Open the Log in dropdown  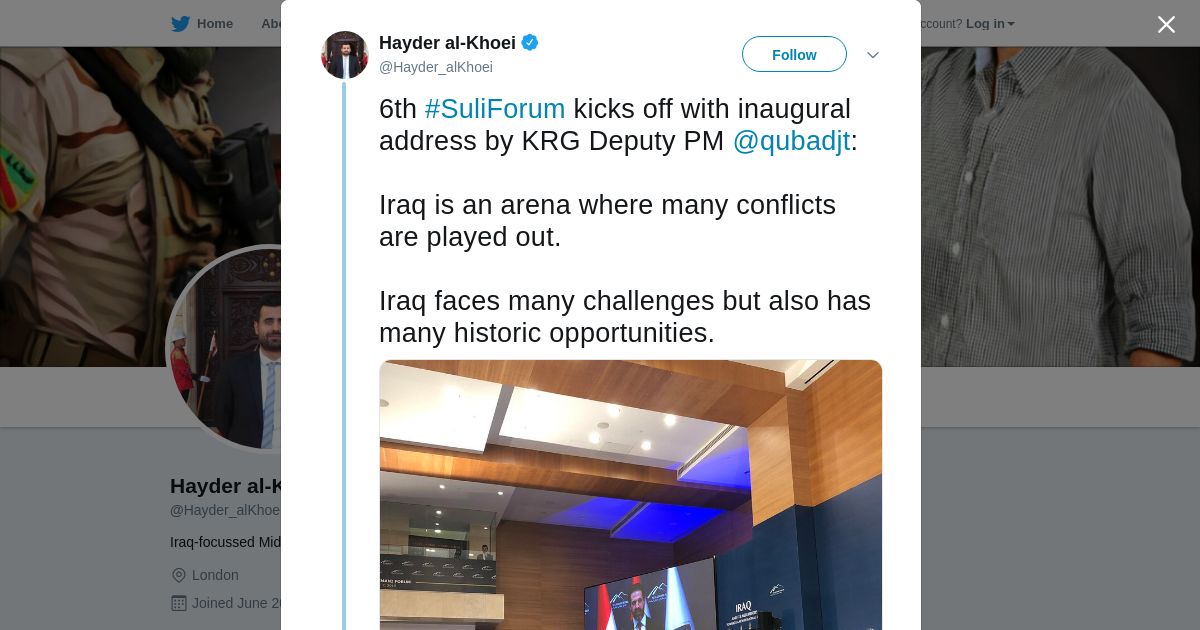tap(989, 24)
